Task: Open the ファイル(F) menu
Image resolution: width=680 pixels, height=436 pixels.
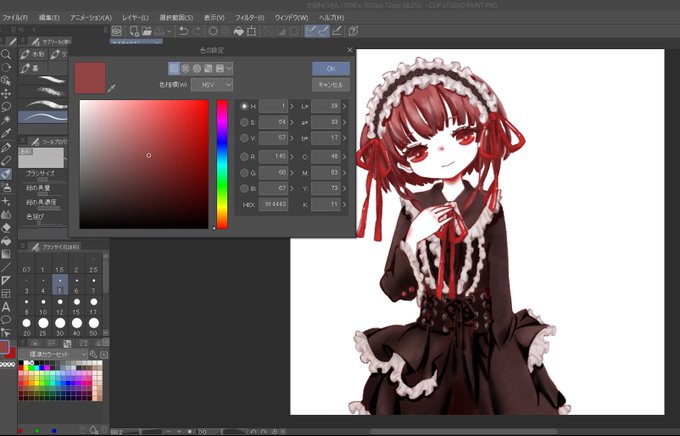Action: point(15,18)
